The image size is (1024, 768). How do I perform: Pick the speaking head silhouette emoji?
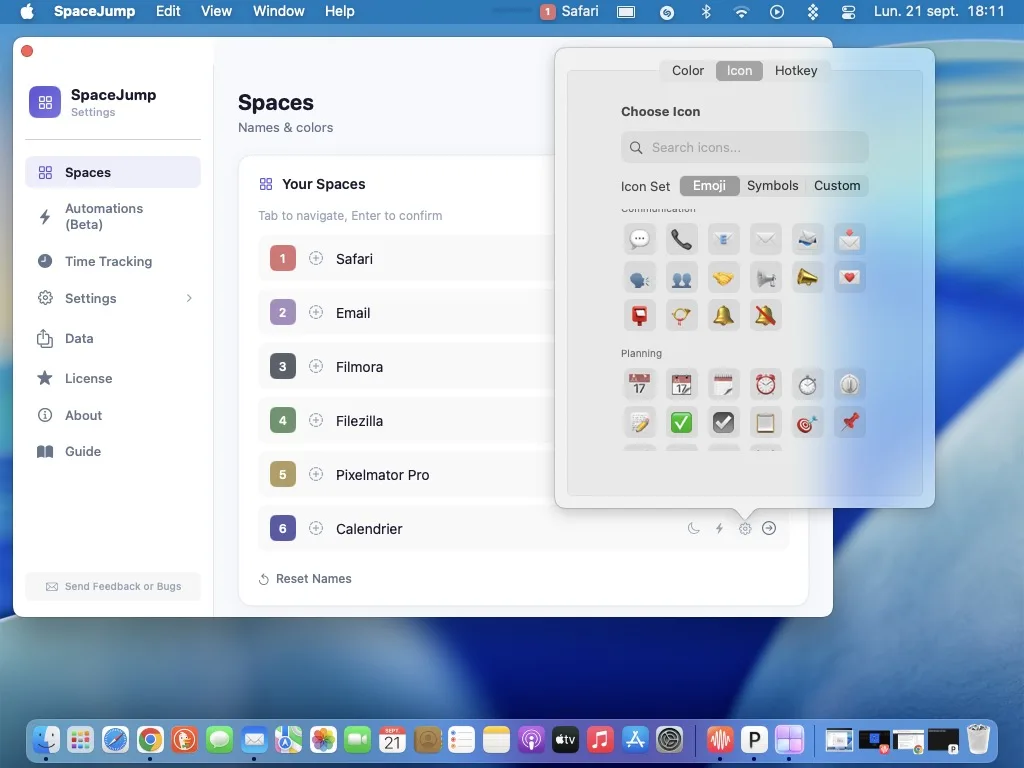(x=639, y=278)
